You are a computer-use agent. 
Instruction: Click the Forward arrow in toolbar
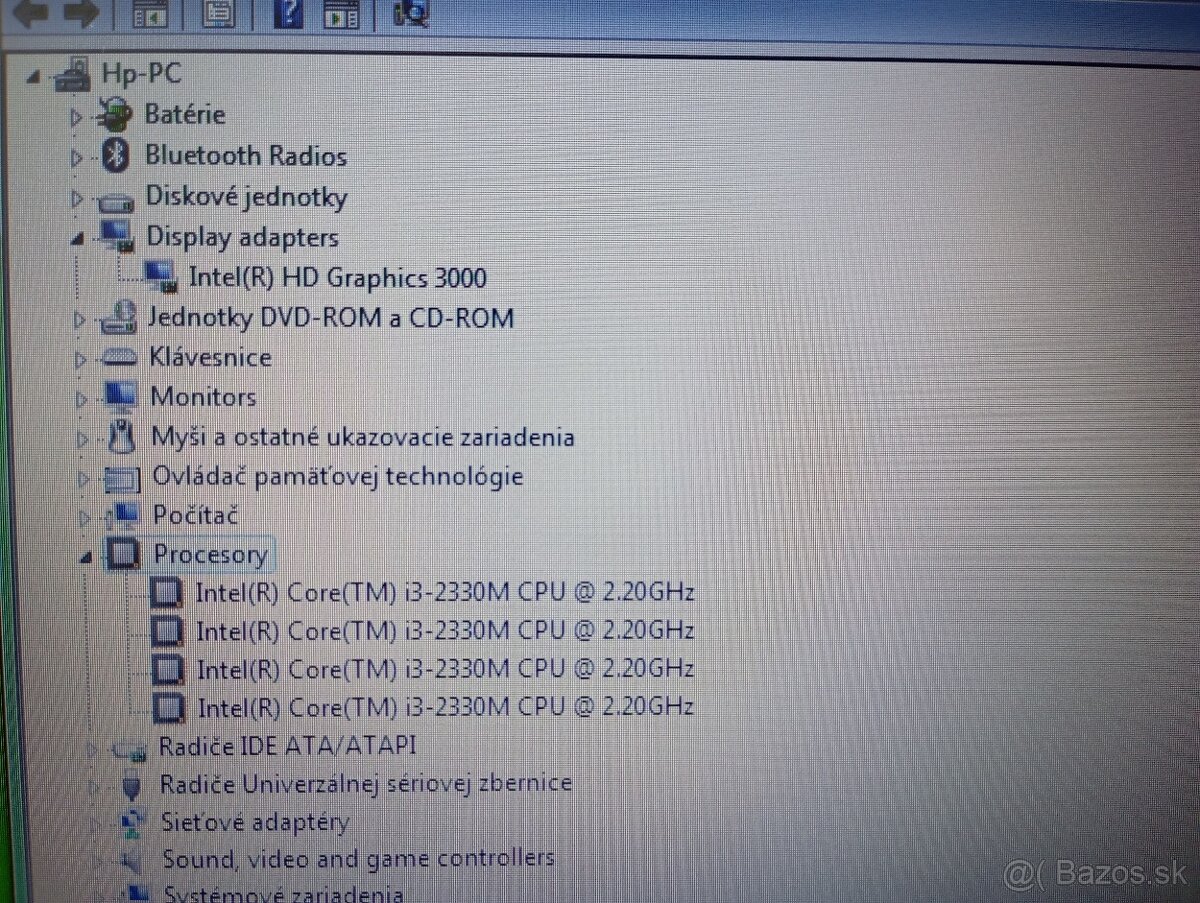[x=82, y=13]
